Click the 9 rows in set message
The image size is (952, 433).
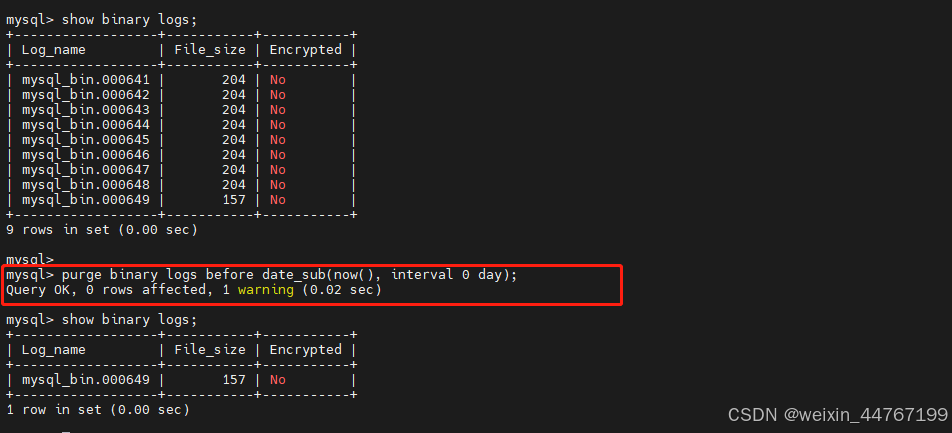click(x=101, y=230)
